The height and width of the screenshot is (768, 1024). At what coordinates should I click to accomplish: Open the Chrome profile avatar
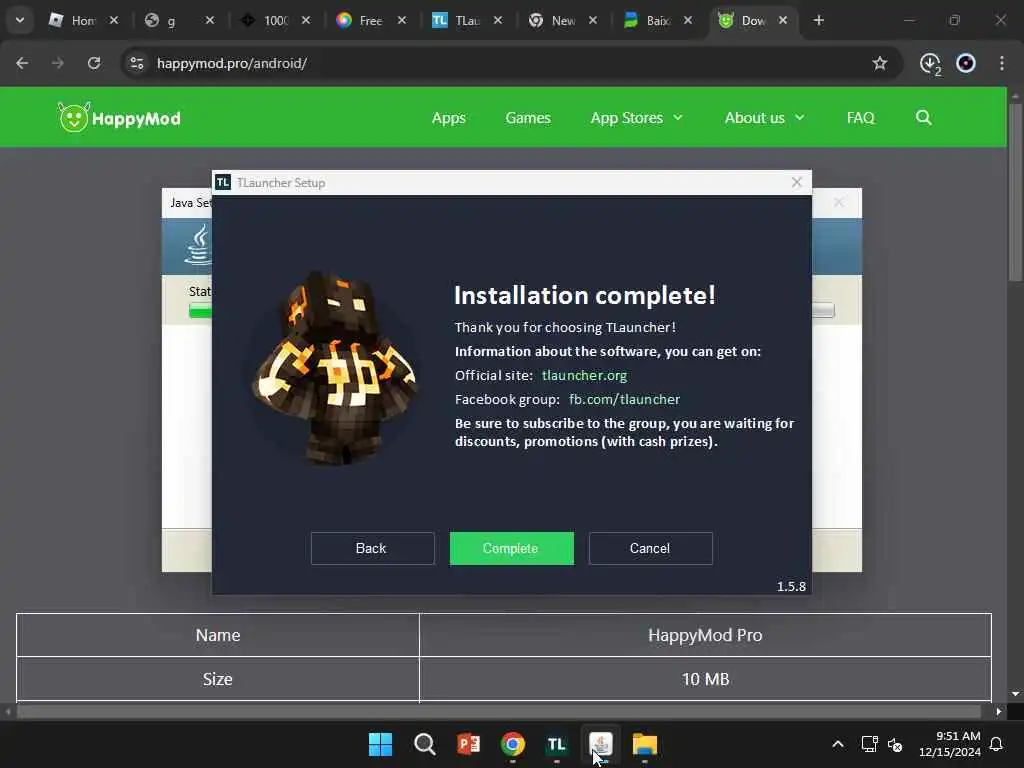click(x=966, y=63)
